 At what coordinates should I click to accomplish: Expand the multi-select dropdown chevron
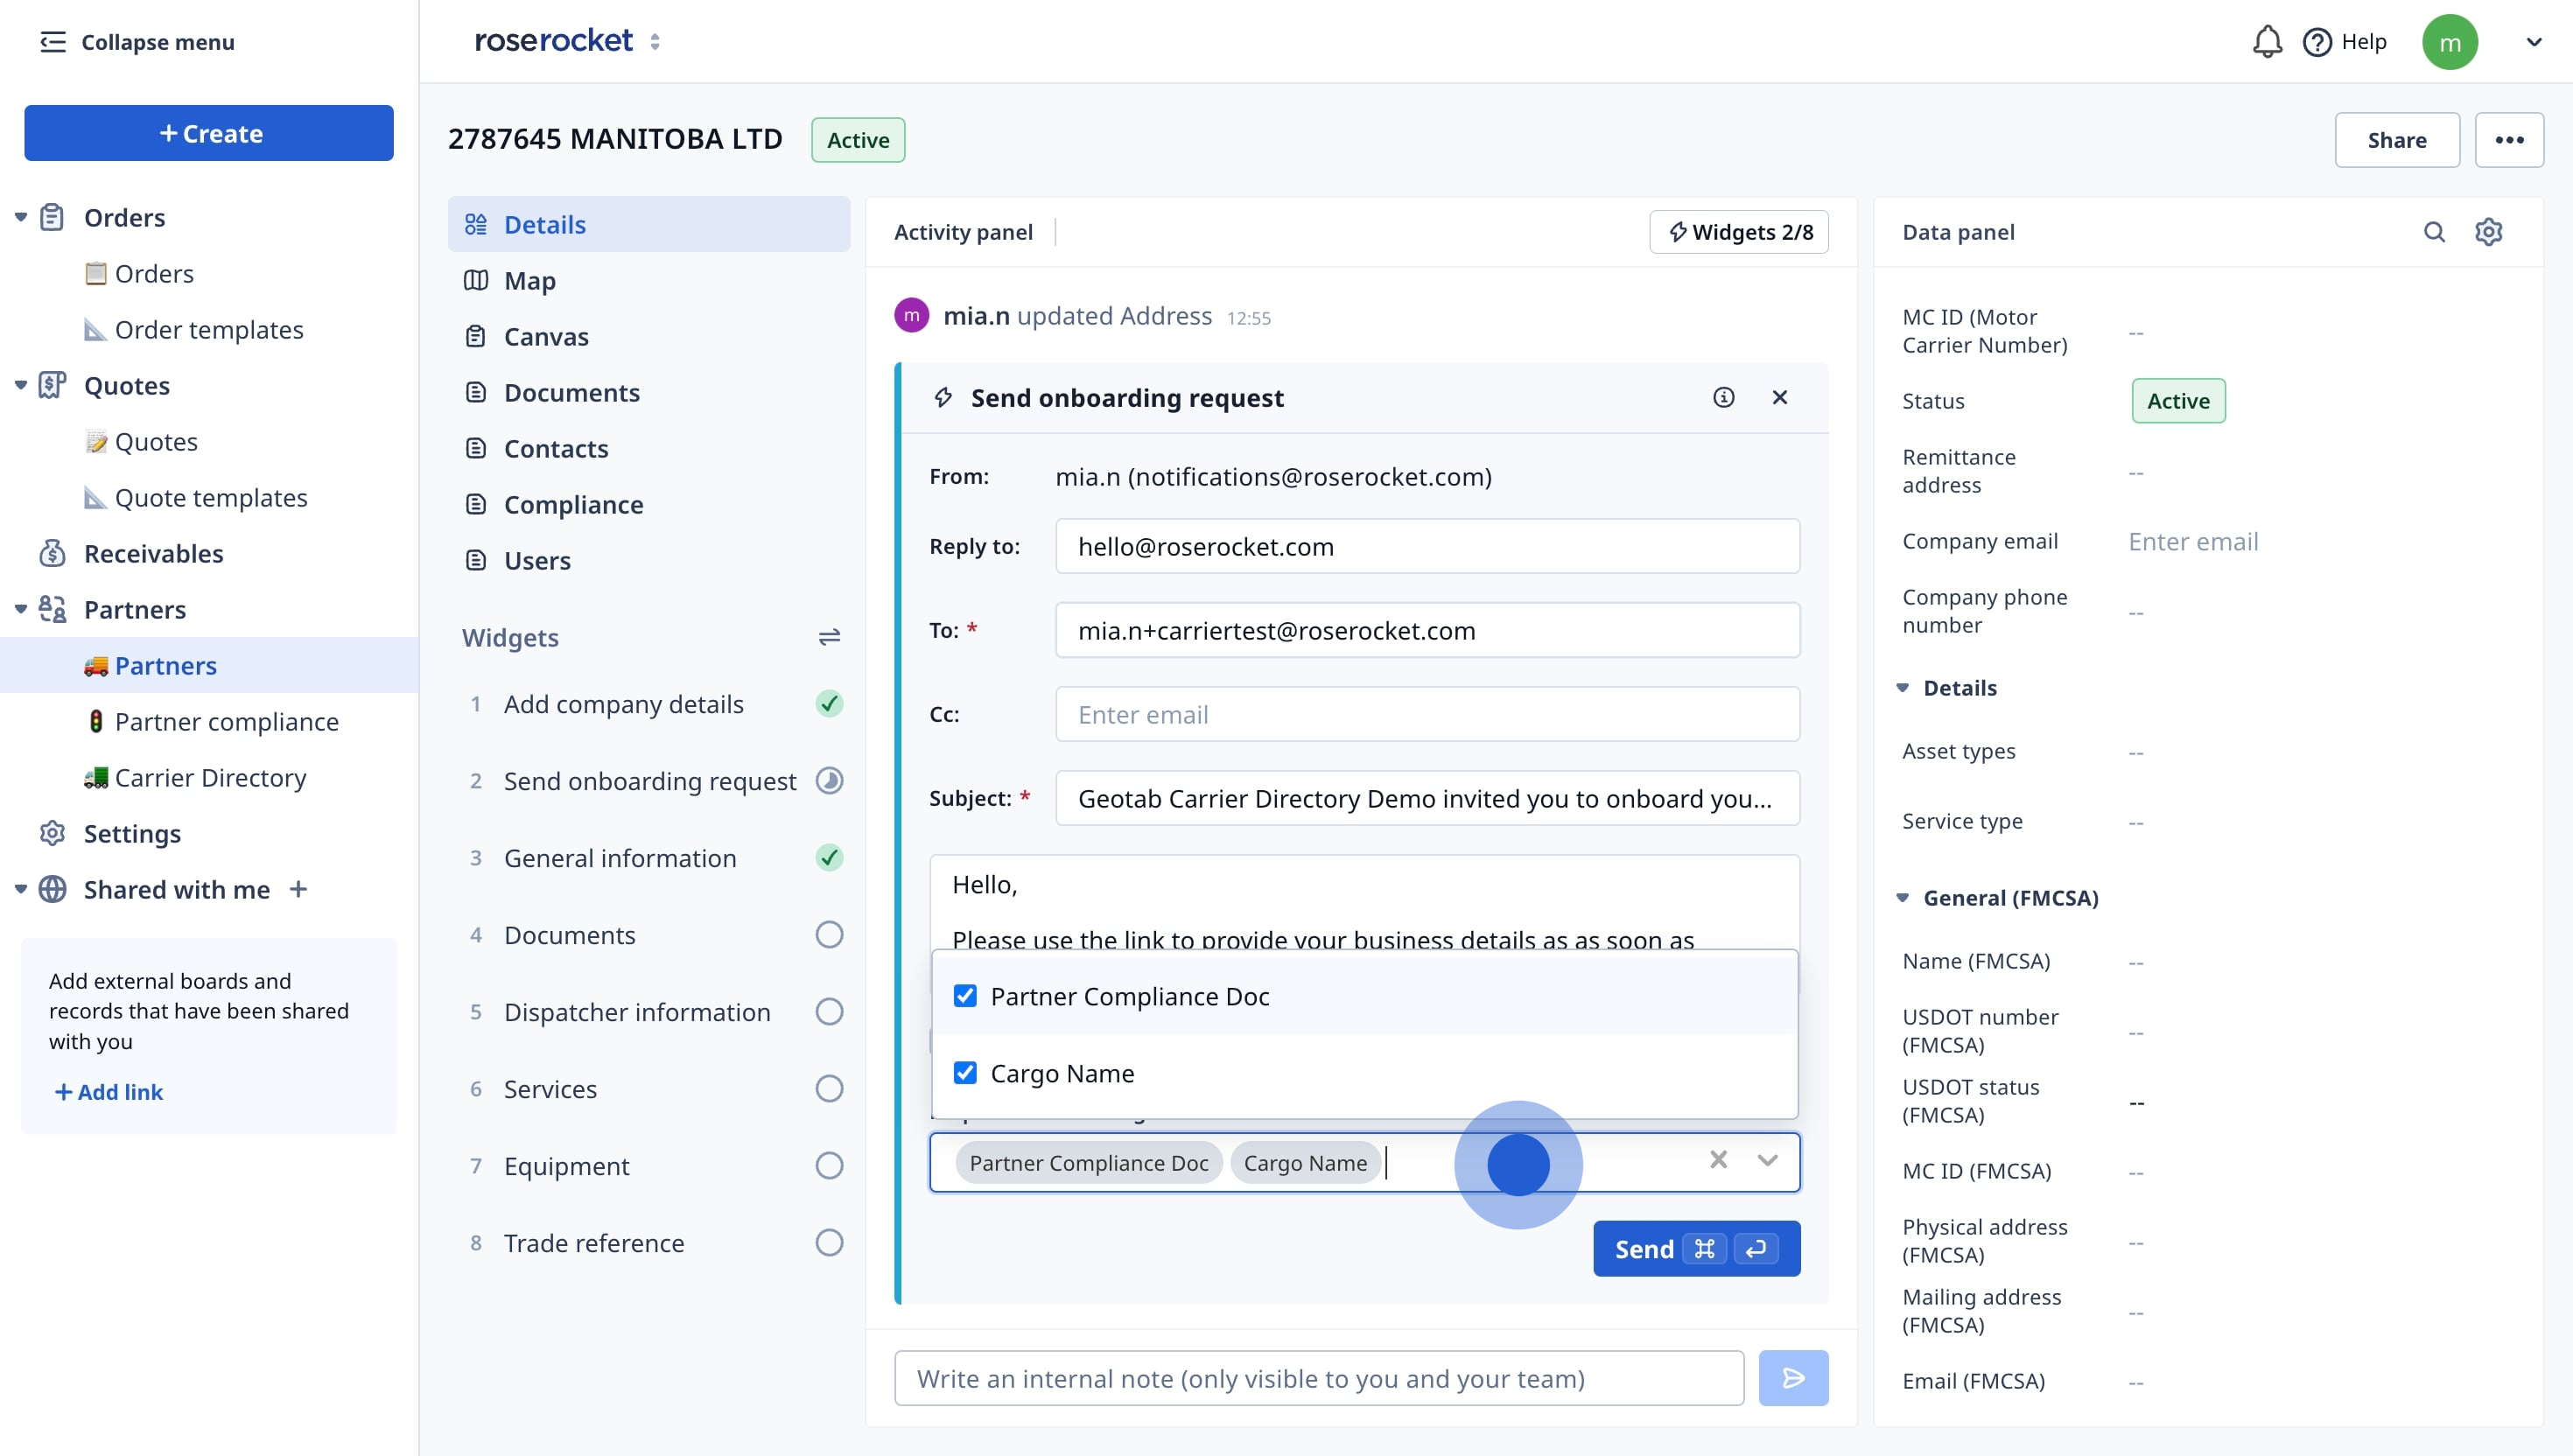pyautogui.click(x=1767, y=1160)
